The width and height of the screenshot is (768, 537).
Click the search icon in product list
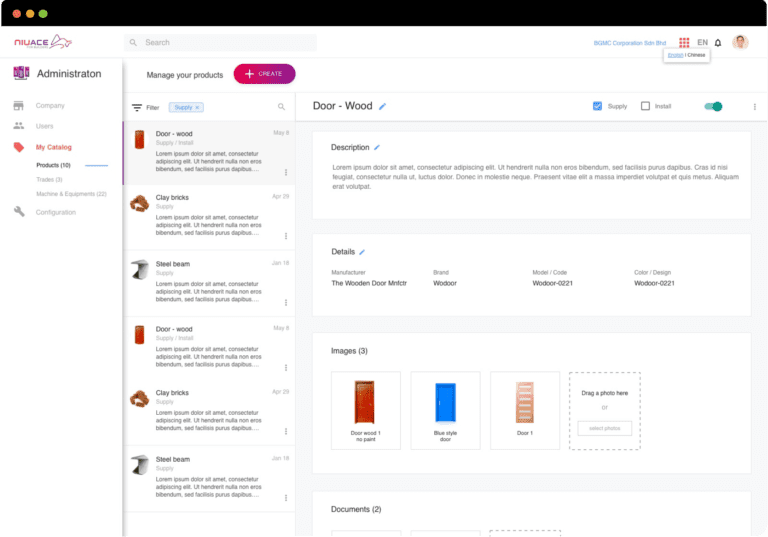(282, 107)
